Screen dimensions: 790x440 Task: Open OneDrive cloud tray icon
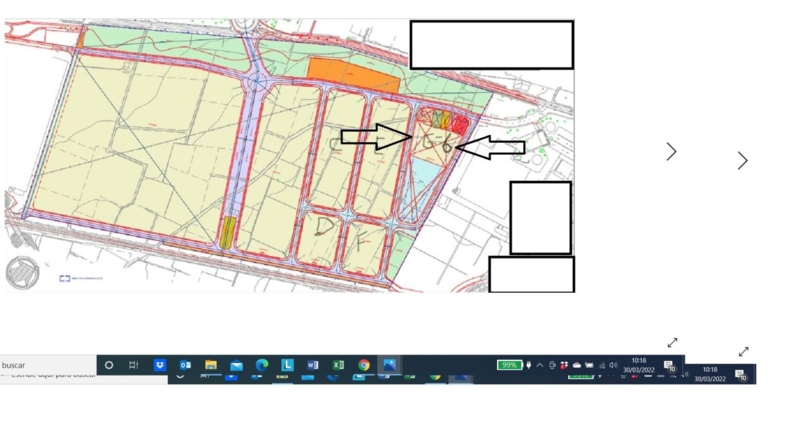[x=577, y=365]
